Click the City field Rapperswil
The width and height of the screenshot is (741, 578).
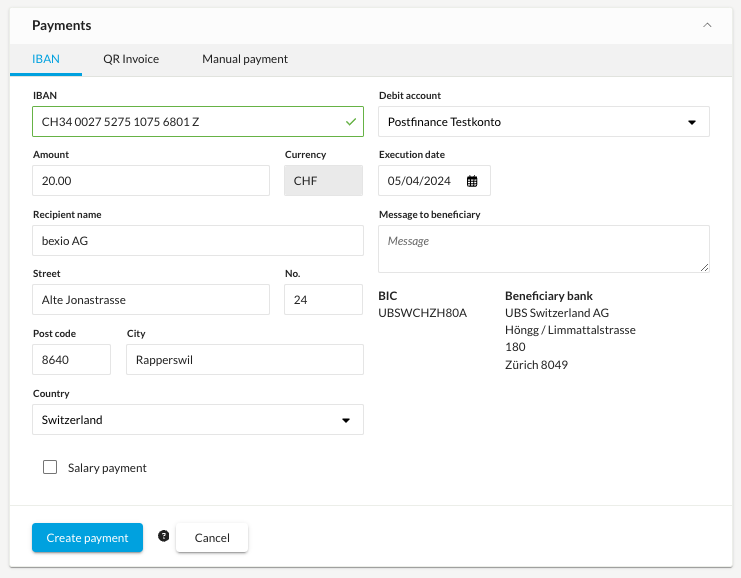[x=245, y=360]
